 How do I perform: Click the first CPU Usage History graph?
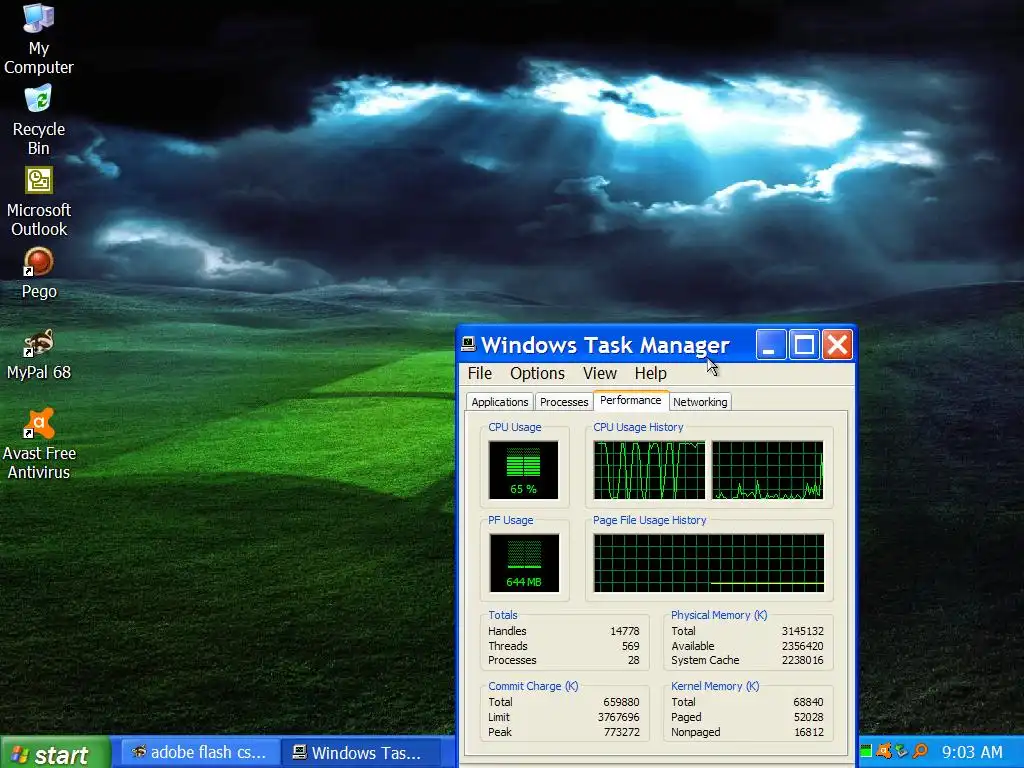point(649,470)
